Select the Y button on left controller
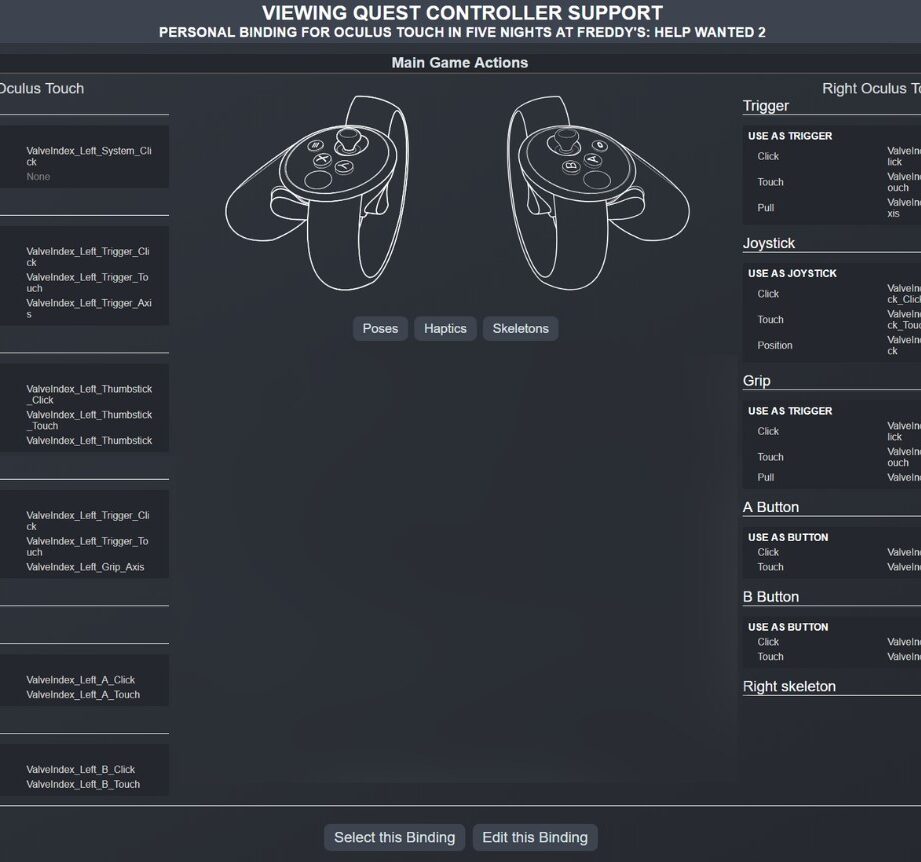The width and height of the screenshot is (921, 862). [x=345, y=166]
